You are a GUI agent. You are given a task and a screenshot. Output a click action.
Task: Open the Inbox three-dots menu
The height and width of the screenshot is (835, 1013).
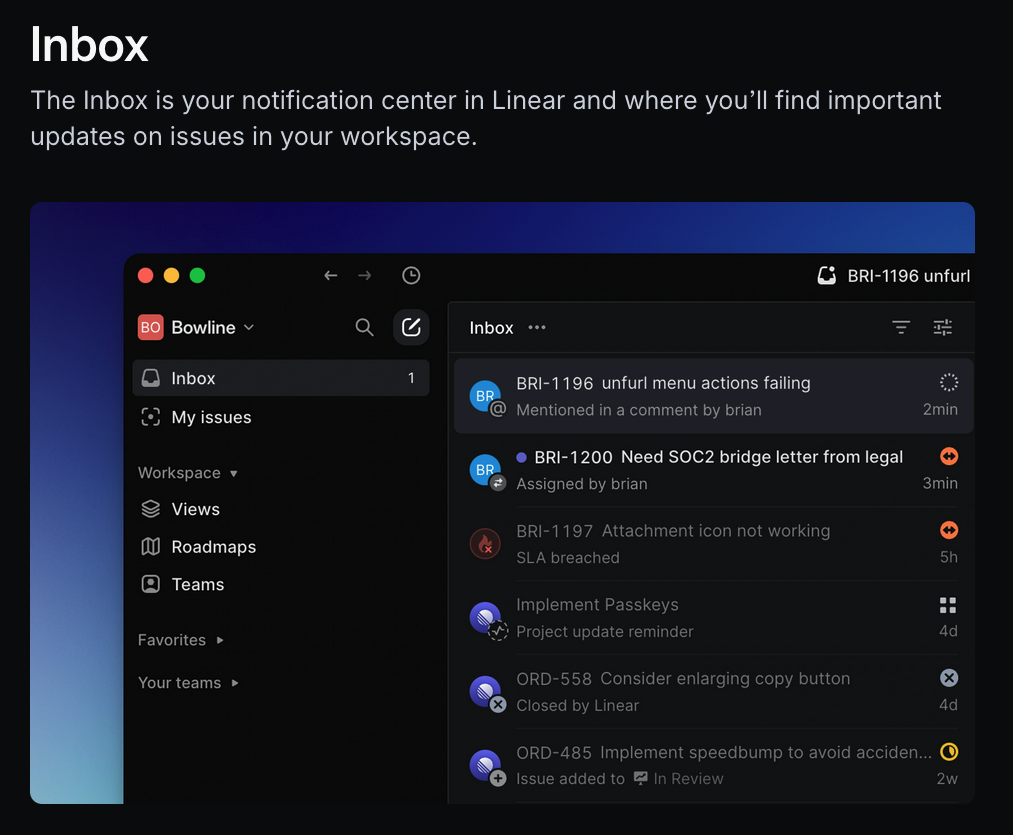coord(537,328)
